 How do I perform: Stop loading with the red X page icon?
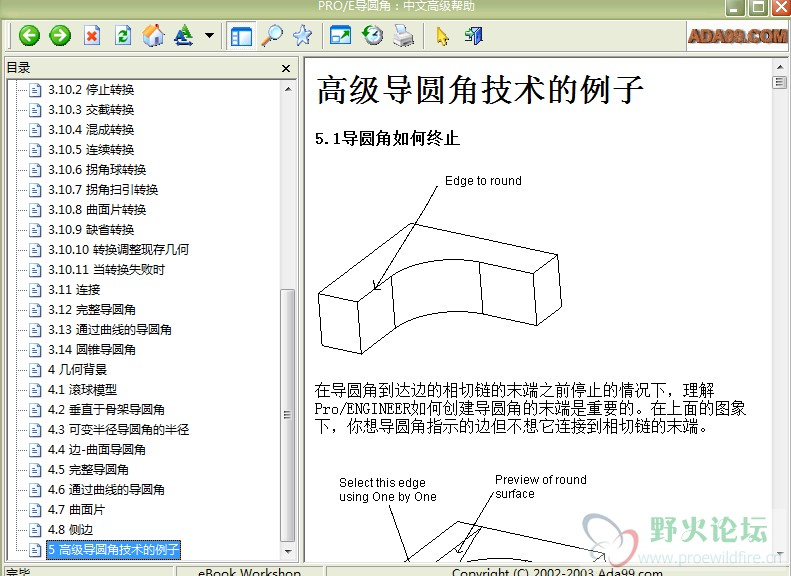92,35
